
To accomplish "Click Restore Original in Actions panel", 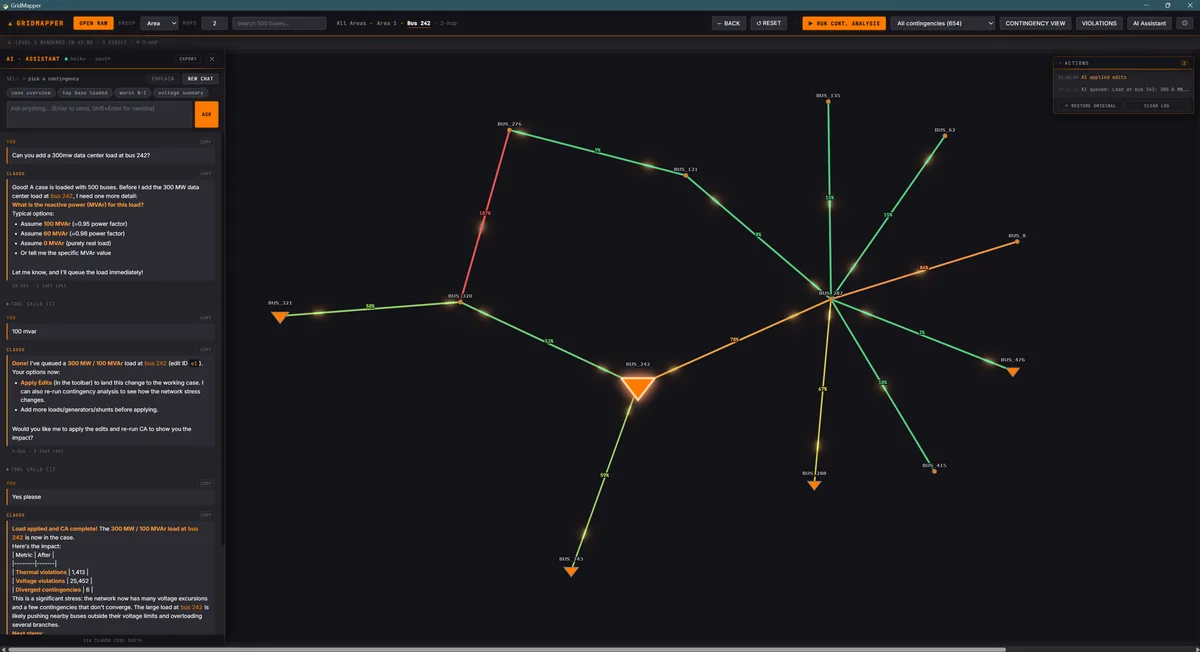I will click(1088, 105).
